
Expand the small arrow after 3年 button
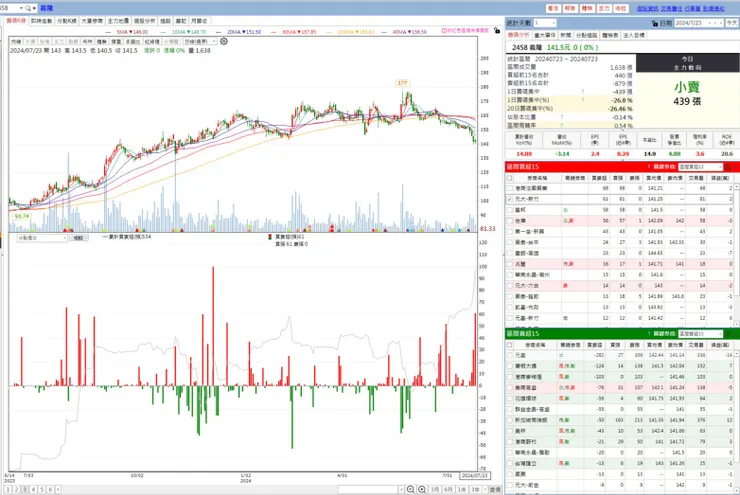[485, 489]
